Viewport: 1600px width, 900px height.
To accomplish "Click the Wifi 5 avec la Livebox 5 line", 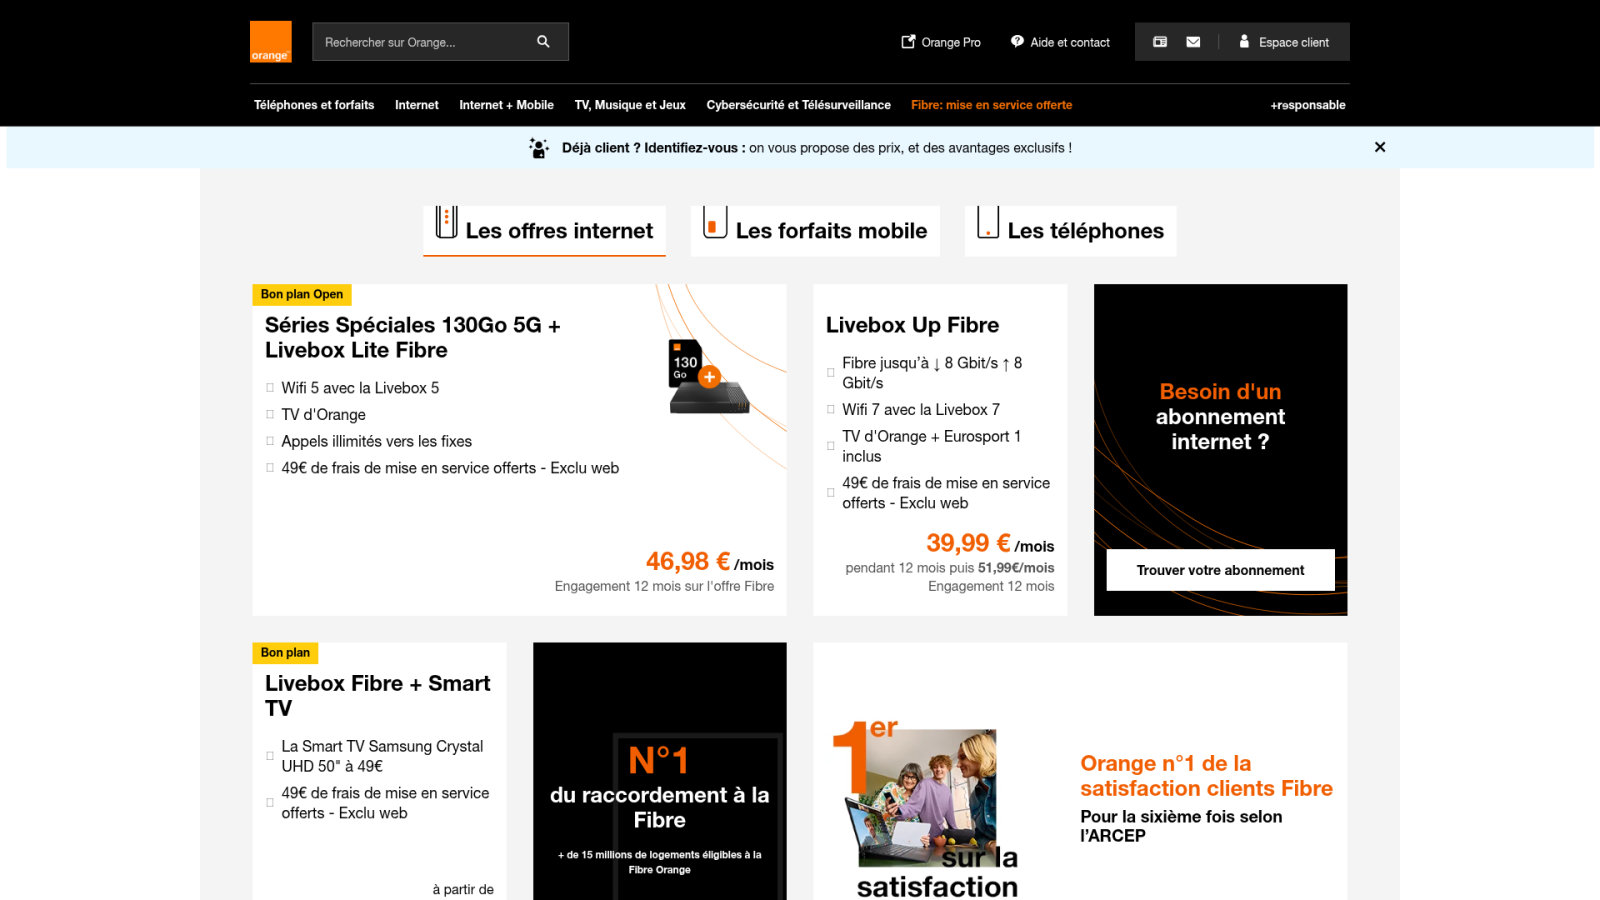I will click(x=360, y=388).
